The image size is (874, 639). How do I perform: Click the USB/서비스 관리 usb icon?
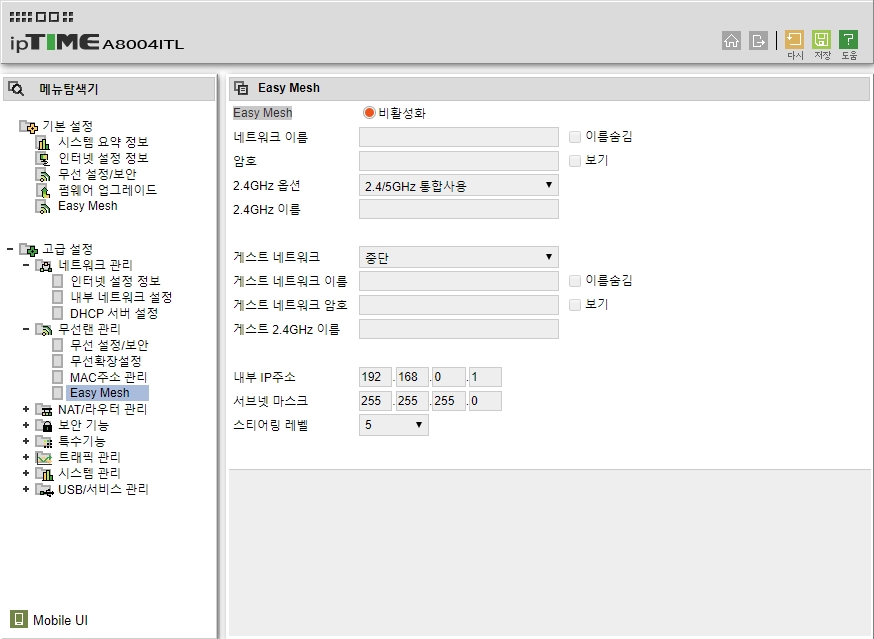[x=44, y=490]
